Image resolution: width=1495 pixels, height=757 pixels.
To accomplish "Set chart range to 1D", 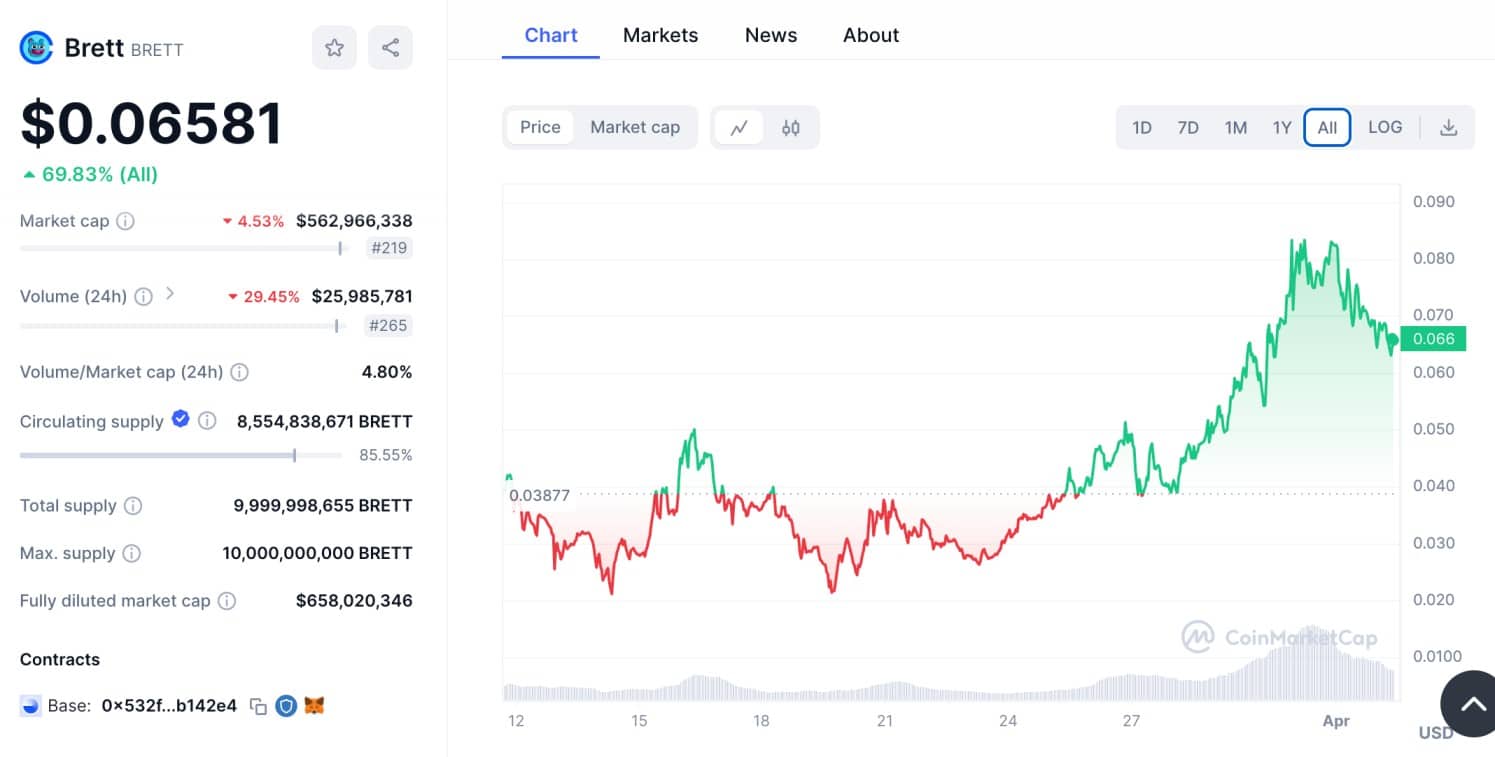I will [x=1141, y=128].
